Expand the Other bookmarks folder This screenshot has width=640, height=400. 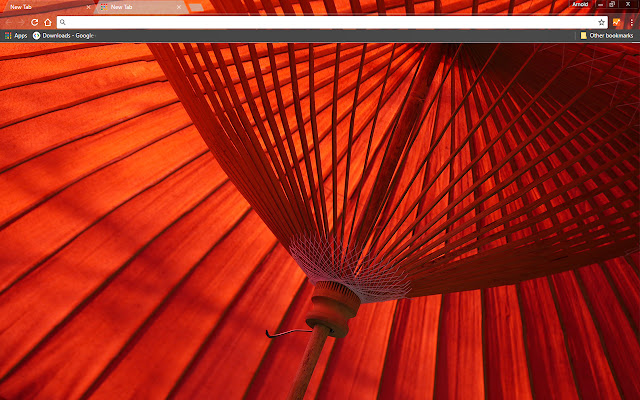point(607,36)
